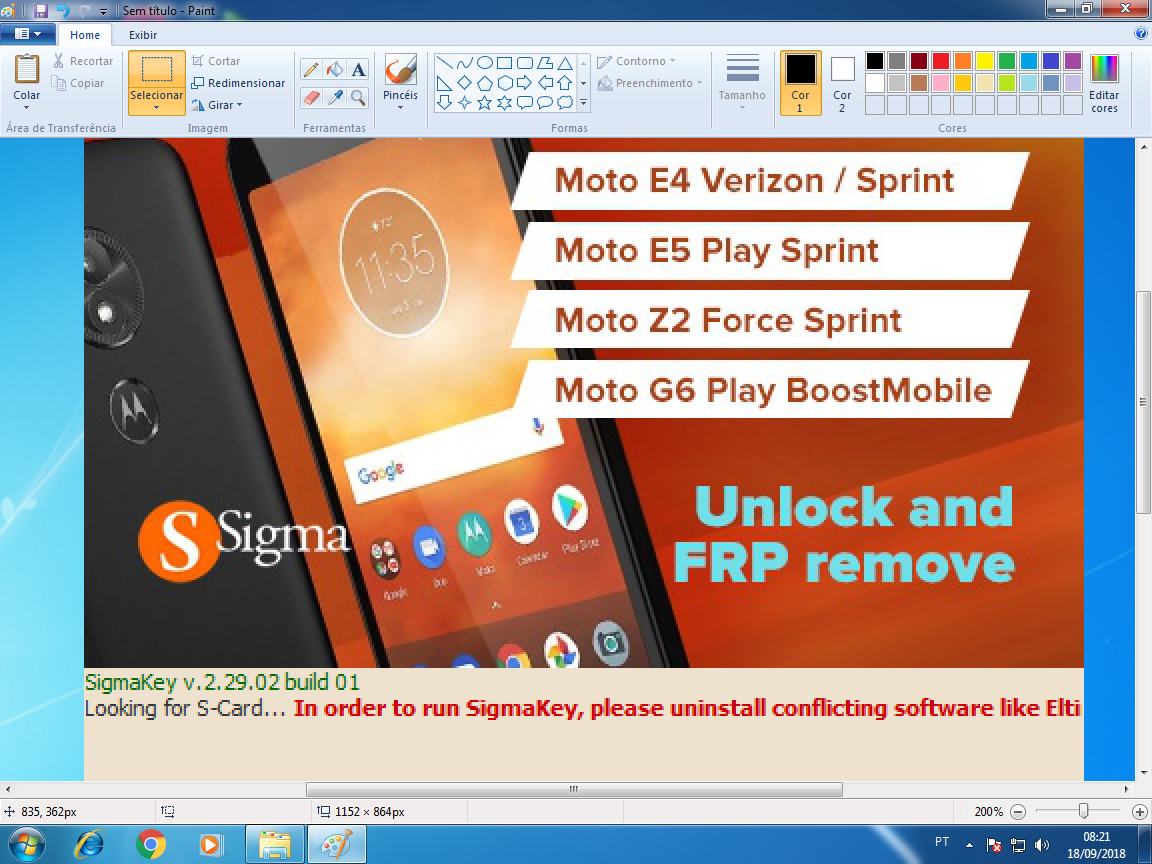
Task: Click the vertical scrollbar thumb
Action: [1143, 403]
